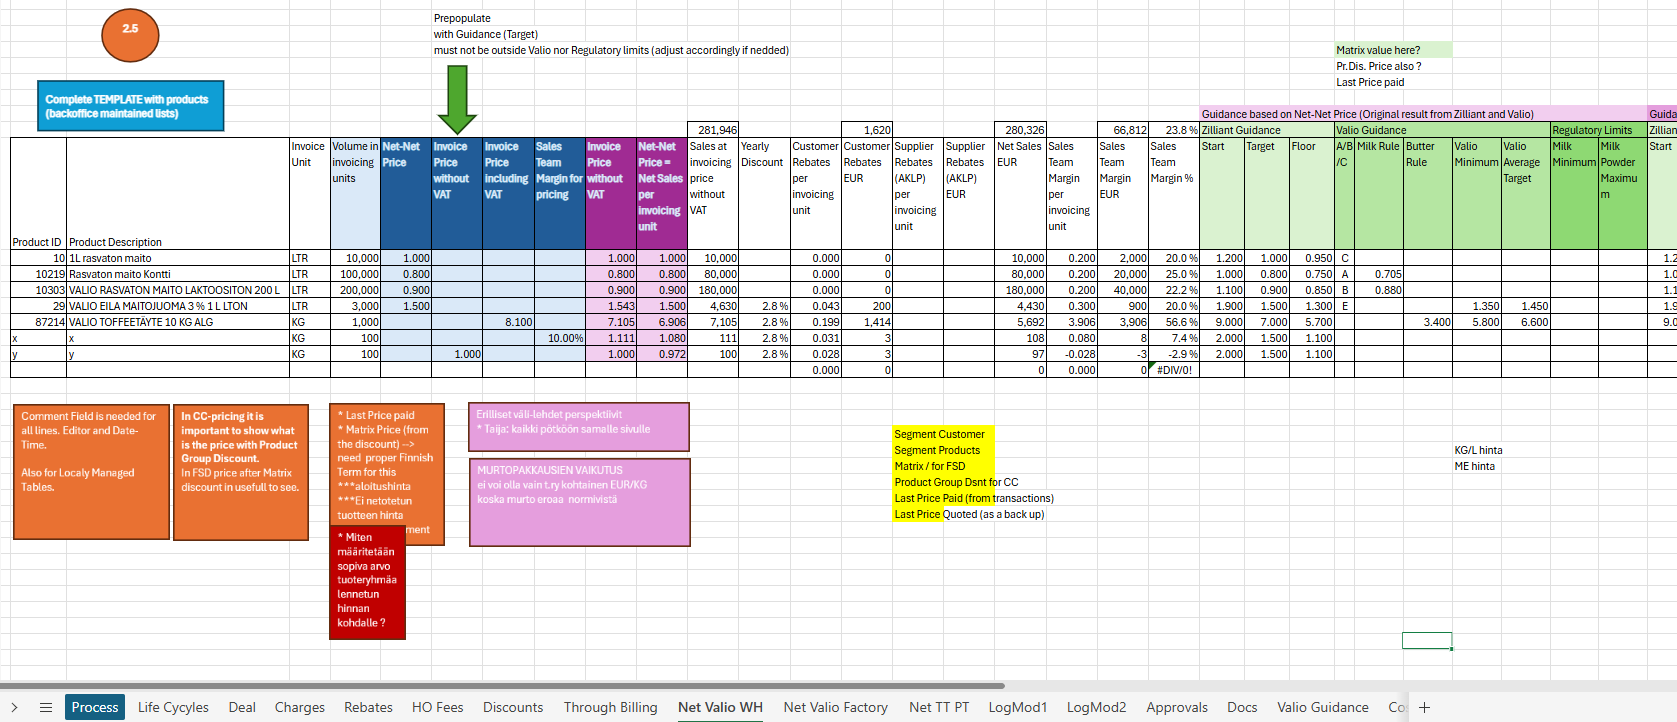
Task: Click the sheet tab scroll right arrow
Action: click(x=15, y=707)
